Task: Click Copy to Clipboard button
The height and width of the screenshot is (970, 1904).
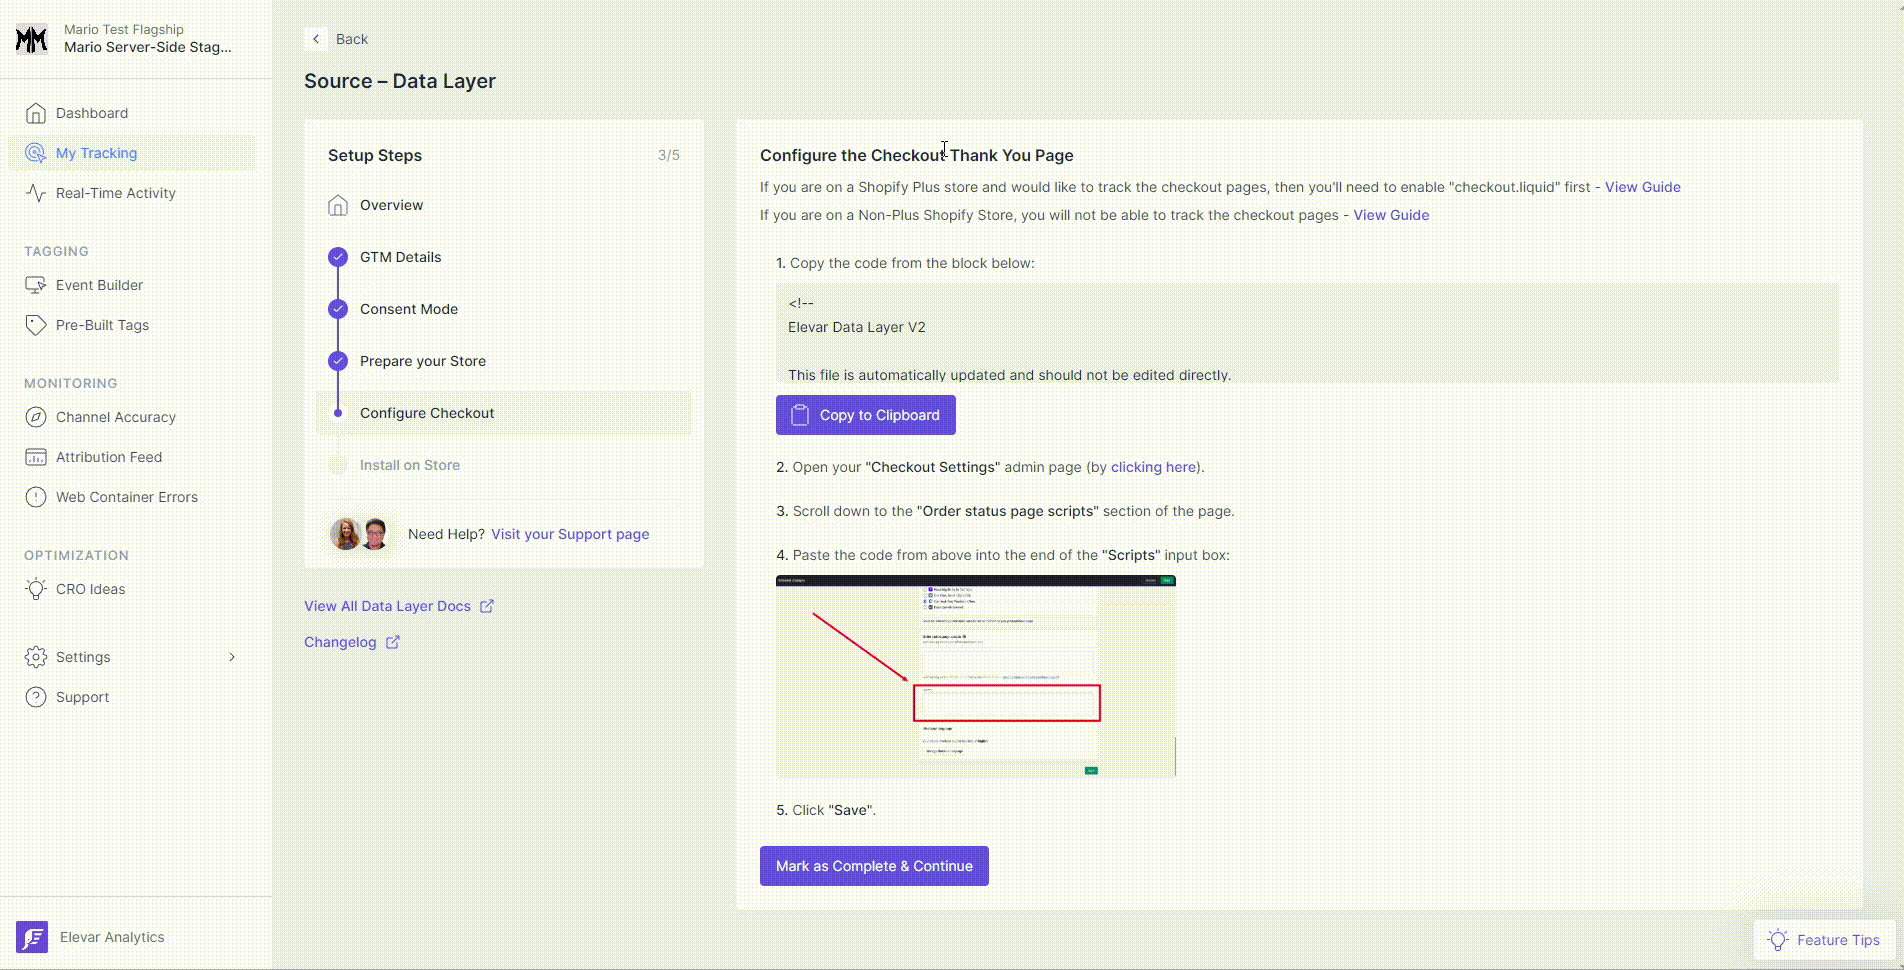Action: [x=866, y=415]
